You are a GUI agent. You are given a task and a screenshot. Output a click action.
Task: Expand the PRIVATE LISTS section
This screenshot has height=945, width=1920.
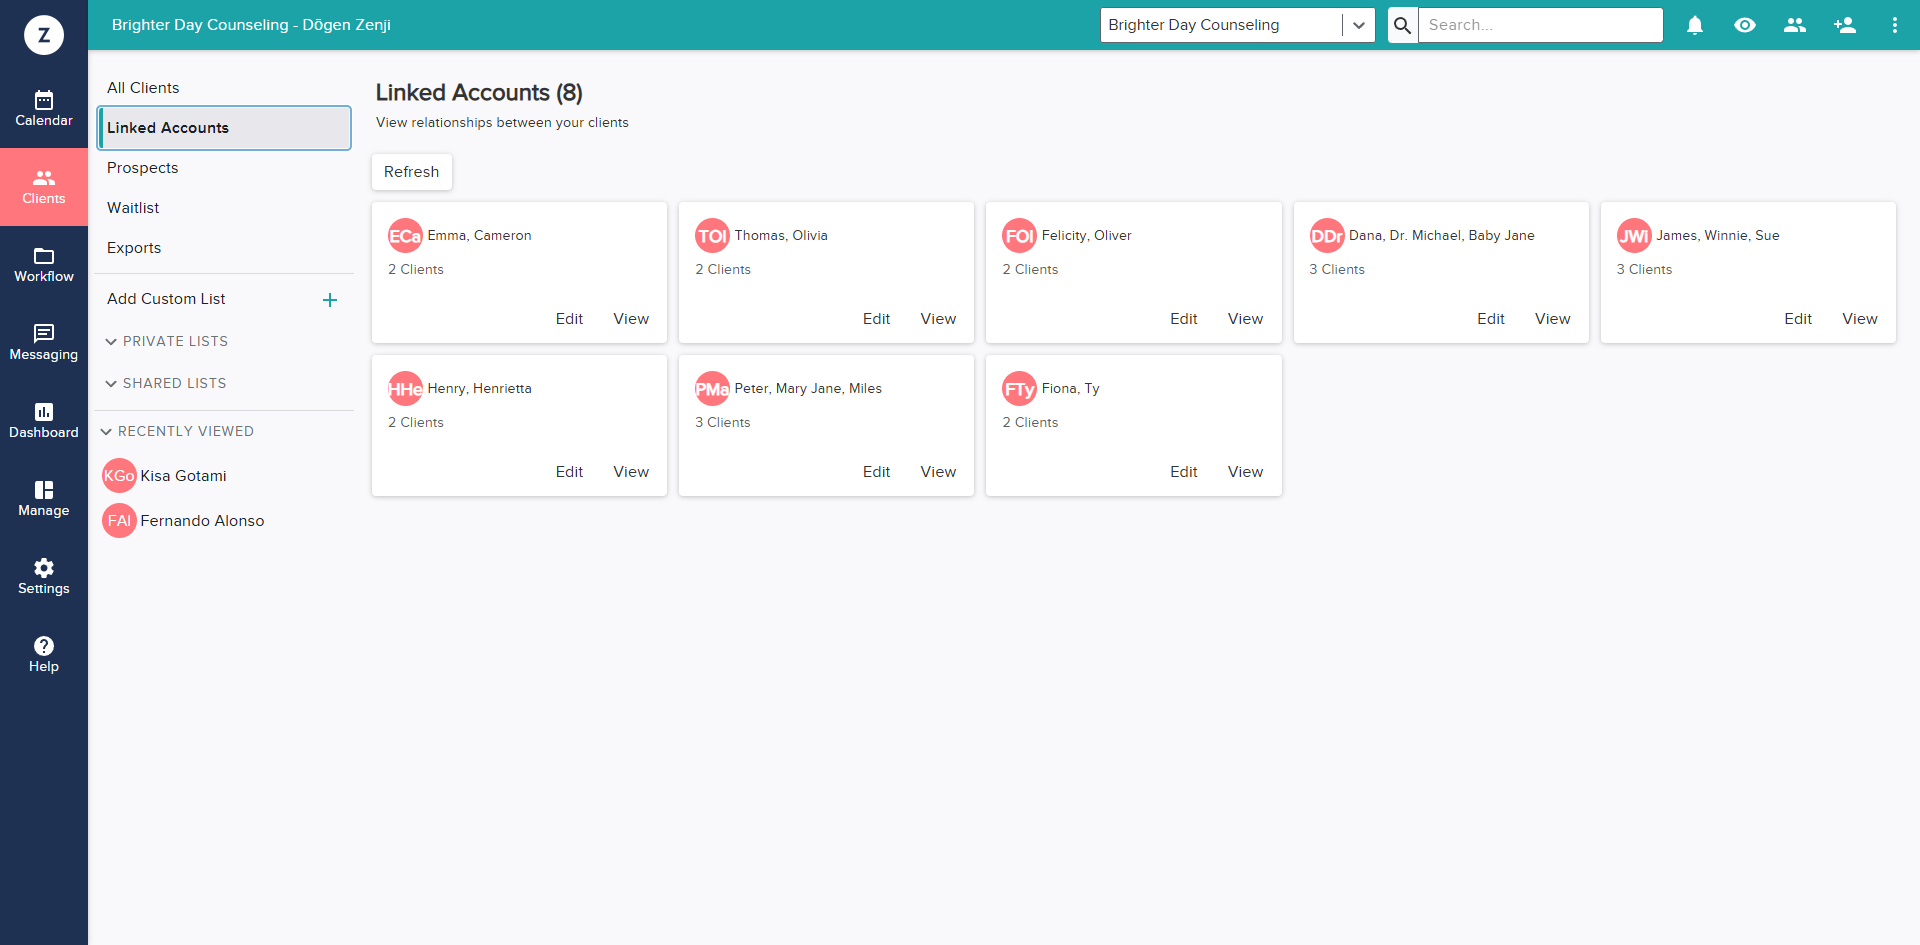click(x=167, y=341)
